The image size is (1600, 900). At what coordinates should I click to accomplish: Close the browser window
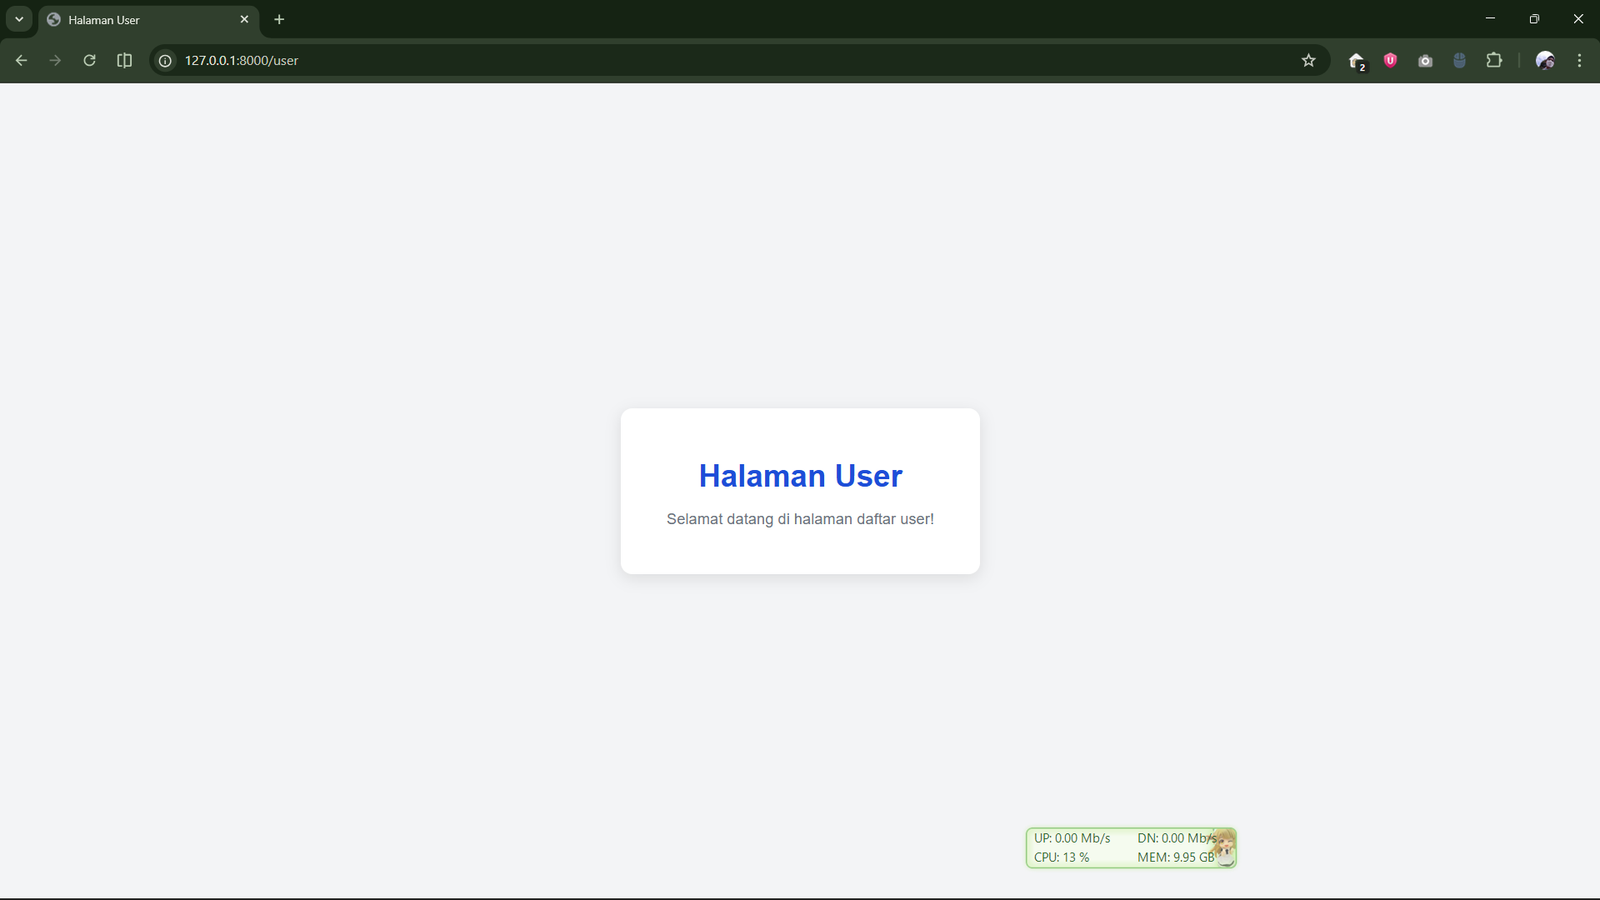[x=1578, y=19]
